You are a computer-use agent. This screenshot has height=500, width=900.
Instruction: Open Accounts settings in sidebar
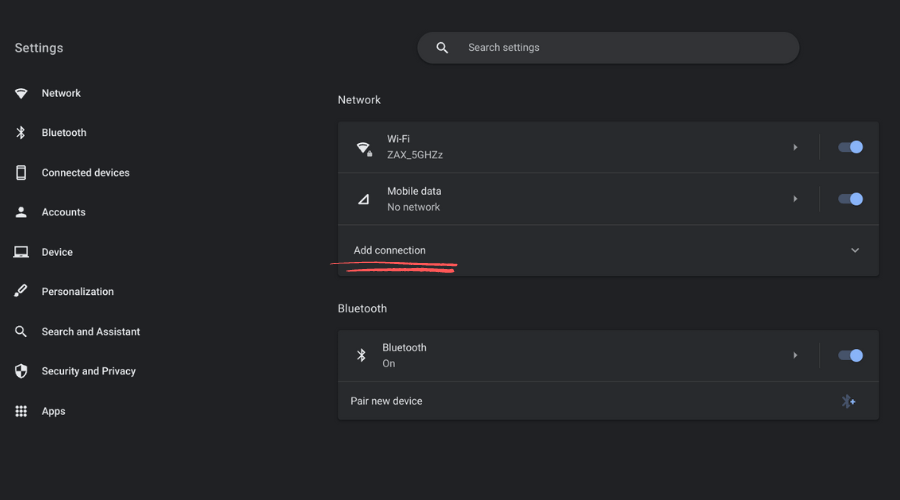tap(63, 212)
